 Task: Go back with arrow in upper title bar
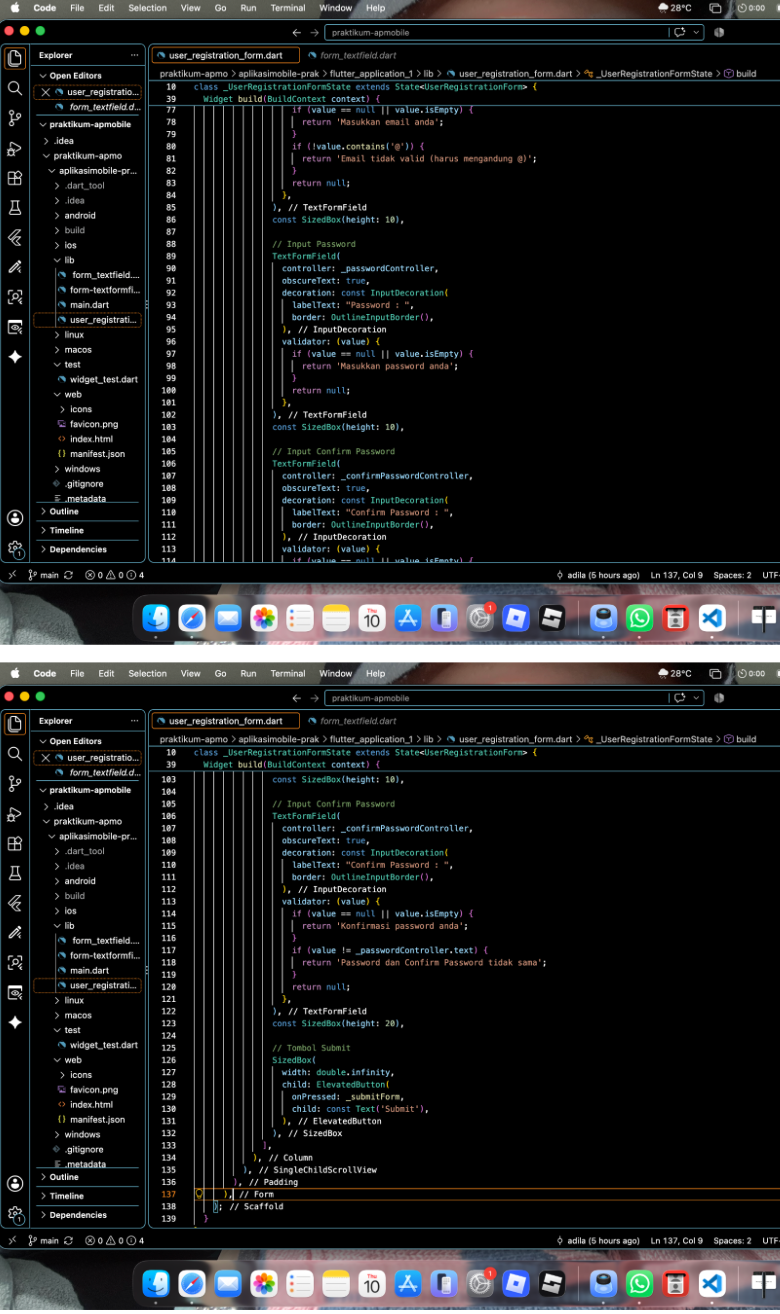point(297,32)
